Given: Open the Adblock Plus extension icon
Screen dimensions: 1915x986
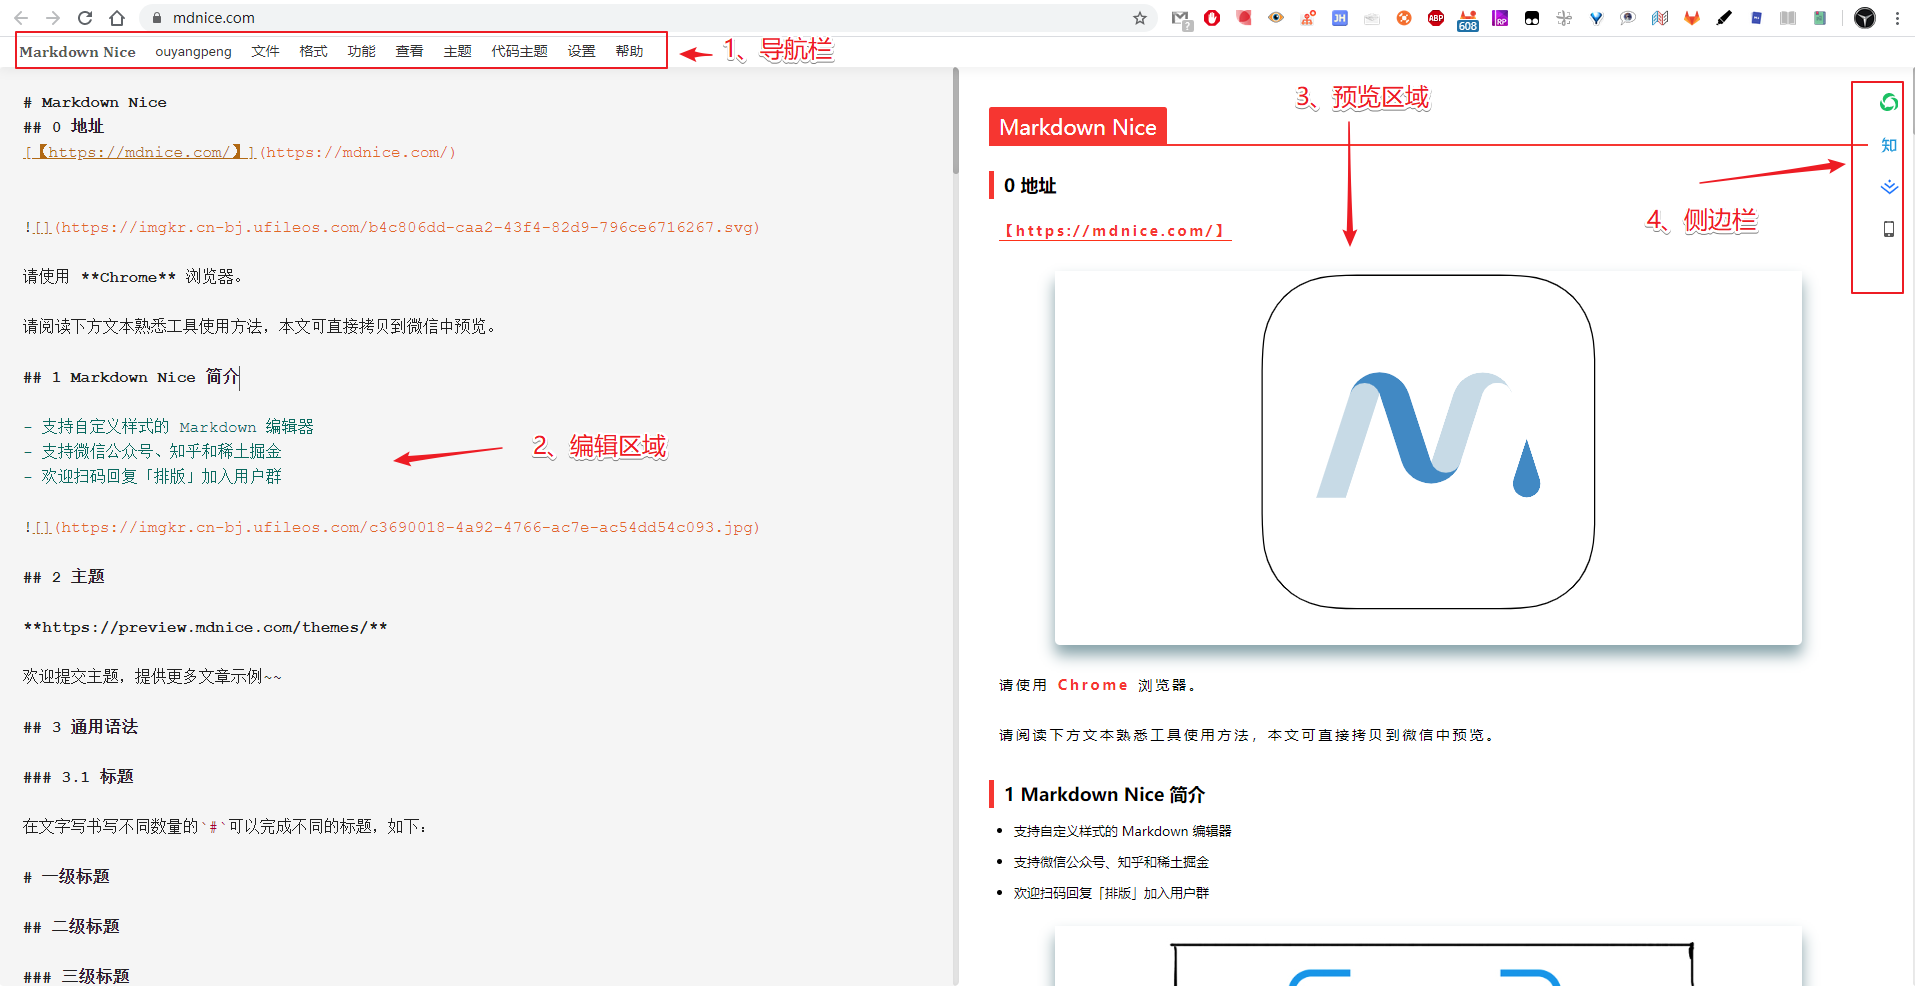Looking at the screenshot, I should click(1435, 17).
